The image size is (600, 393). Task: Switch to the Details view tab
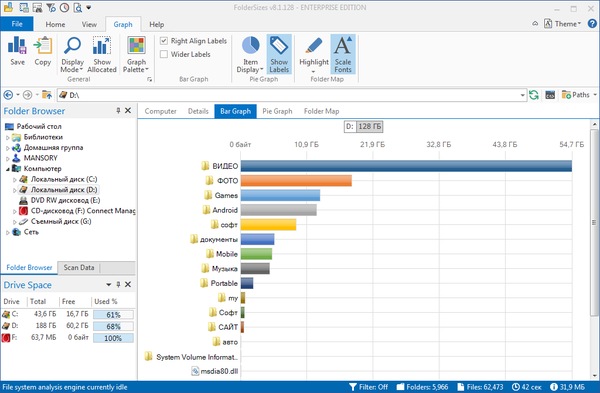tap(198, 111)
